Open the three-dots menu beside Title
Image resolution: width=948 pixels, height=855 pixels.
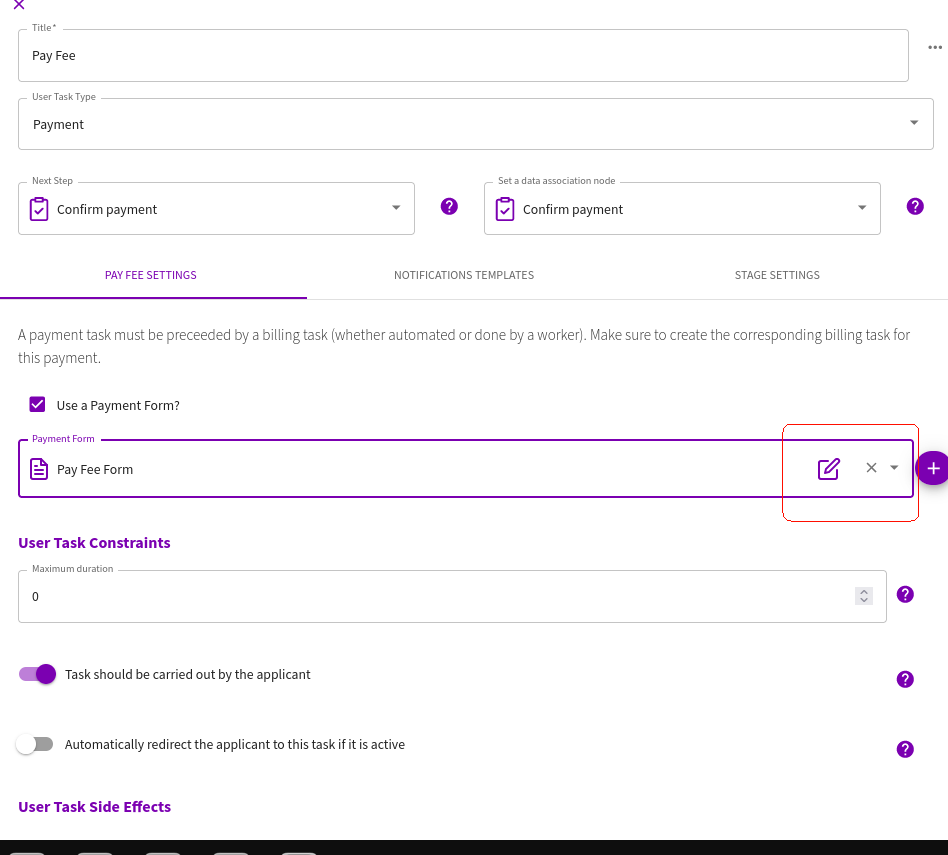935,47
